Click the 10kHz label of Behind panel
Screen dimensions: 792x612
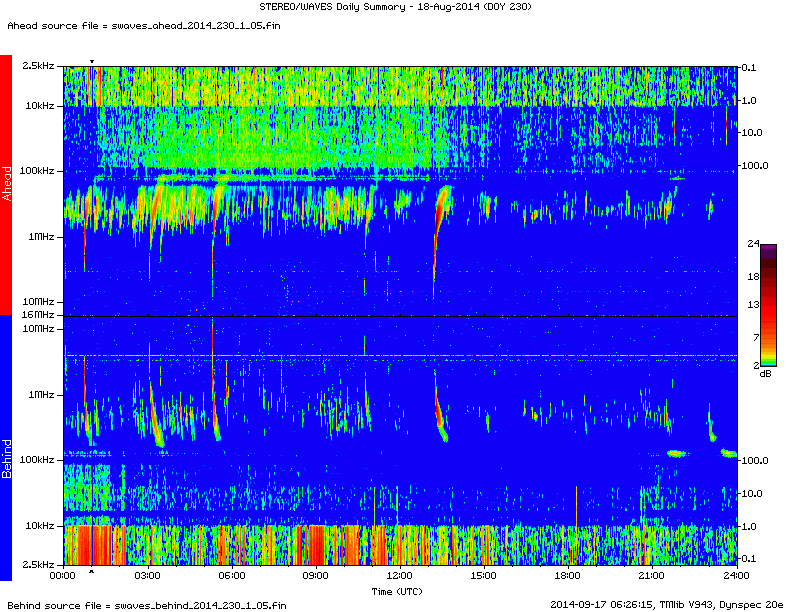(x=40, y=526)
